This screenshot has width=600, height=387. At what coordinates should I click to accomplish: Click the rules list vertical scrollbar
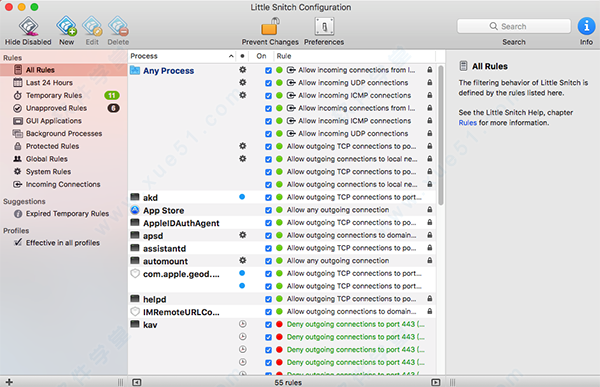(x=441, y=136)
